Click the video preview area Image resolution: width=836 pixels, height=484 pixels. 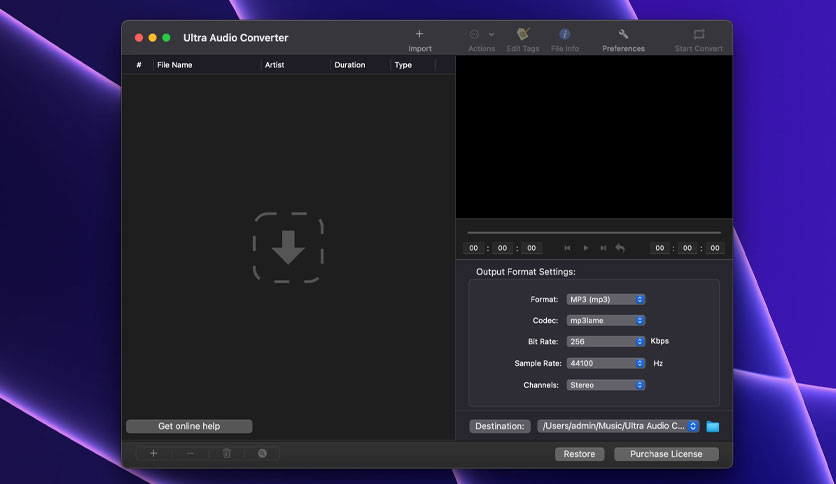[594, 137]
